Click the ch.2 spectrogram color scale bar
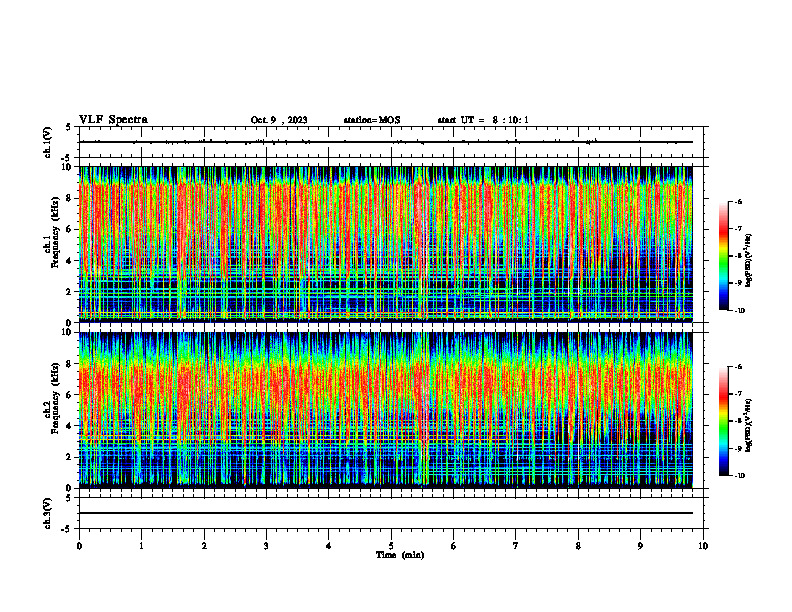 [724, 421]
